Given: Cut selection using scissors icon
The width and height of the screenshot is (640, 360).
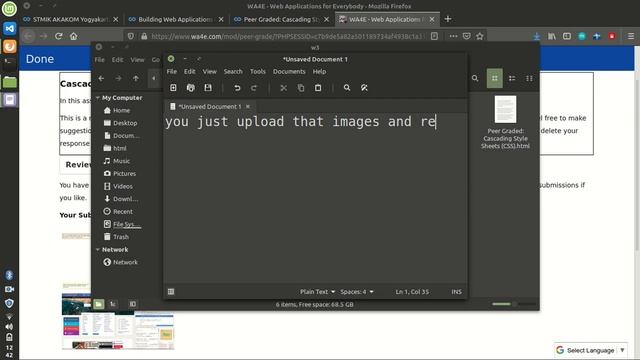Looking at the screenshot, I should click(283, 88).
